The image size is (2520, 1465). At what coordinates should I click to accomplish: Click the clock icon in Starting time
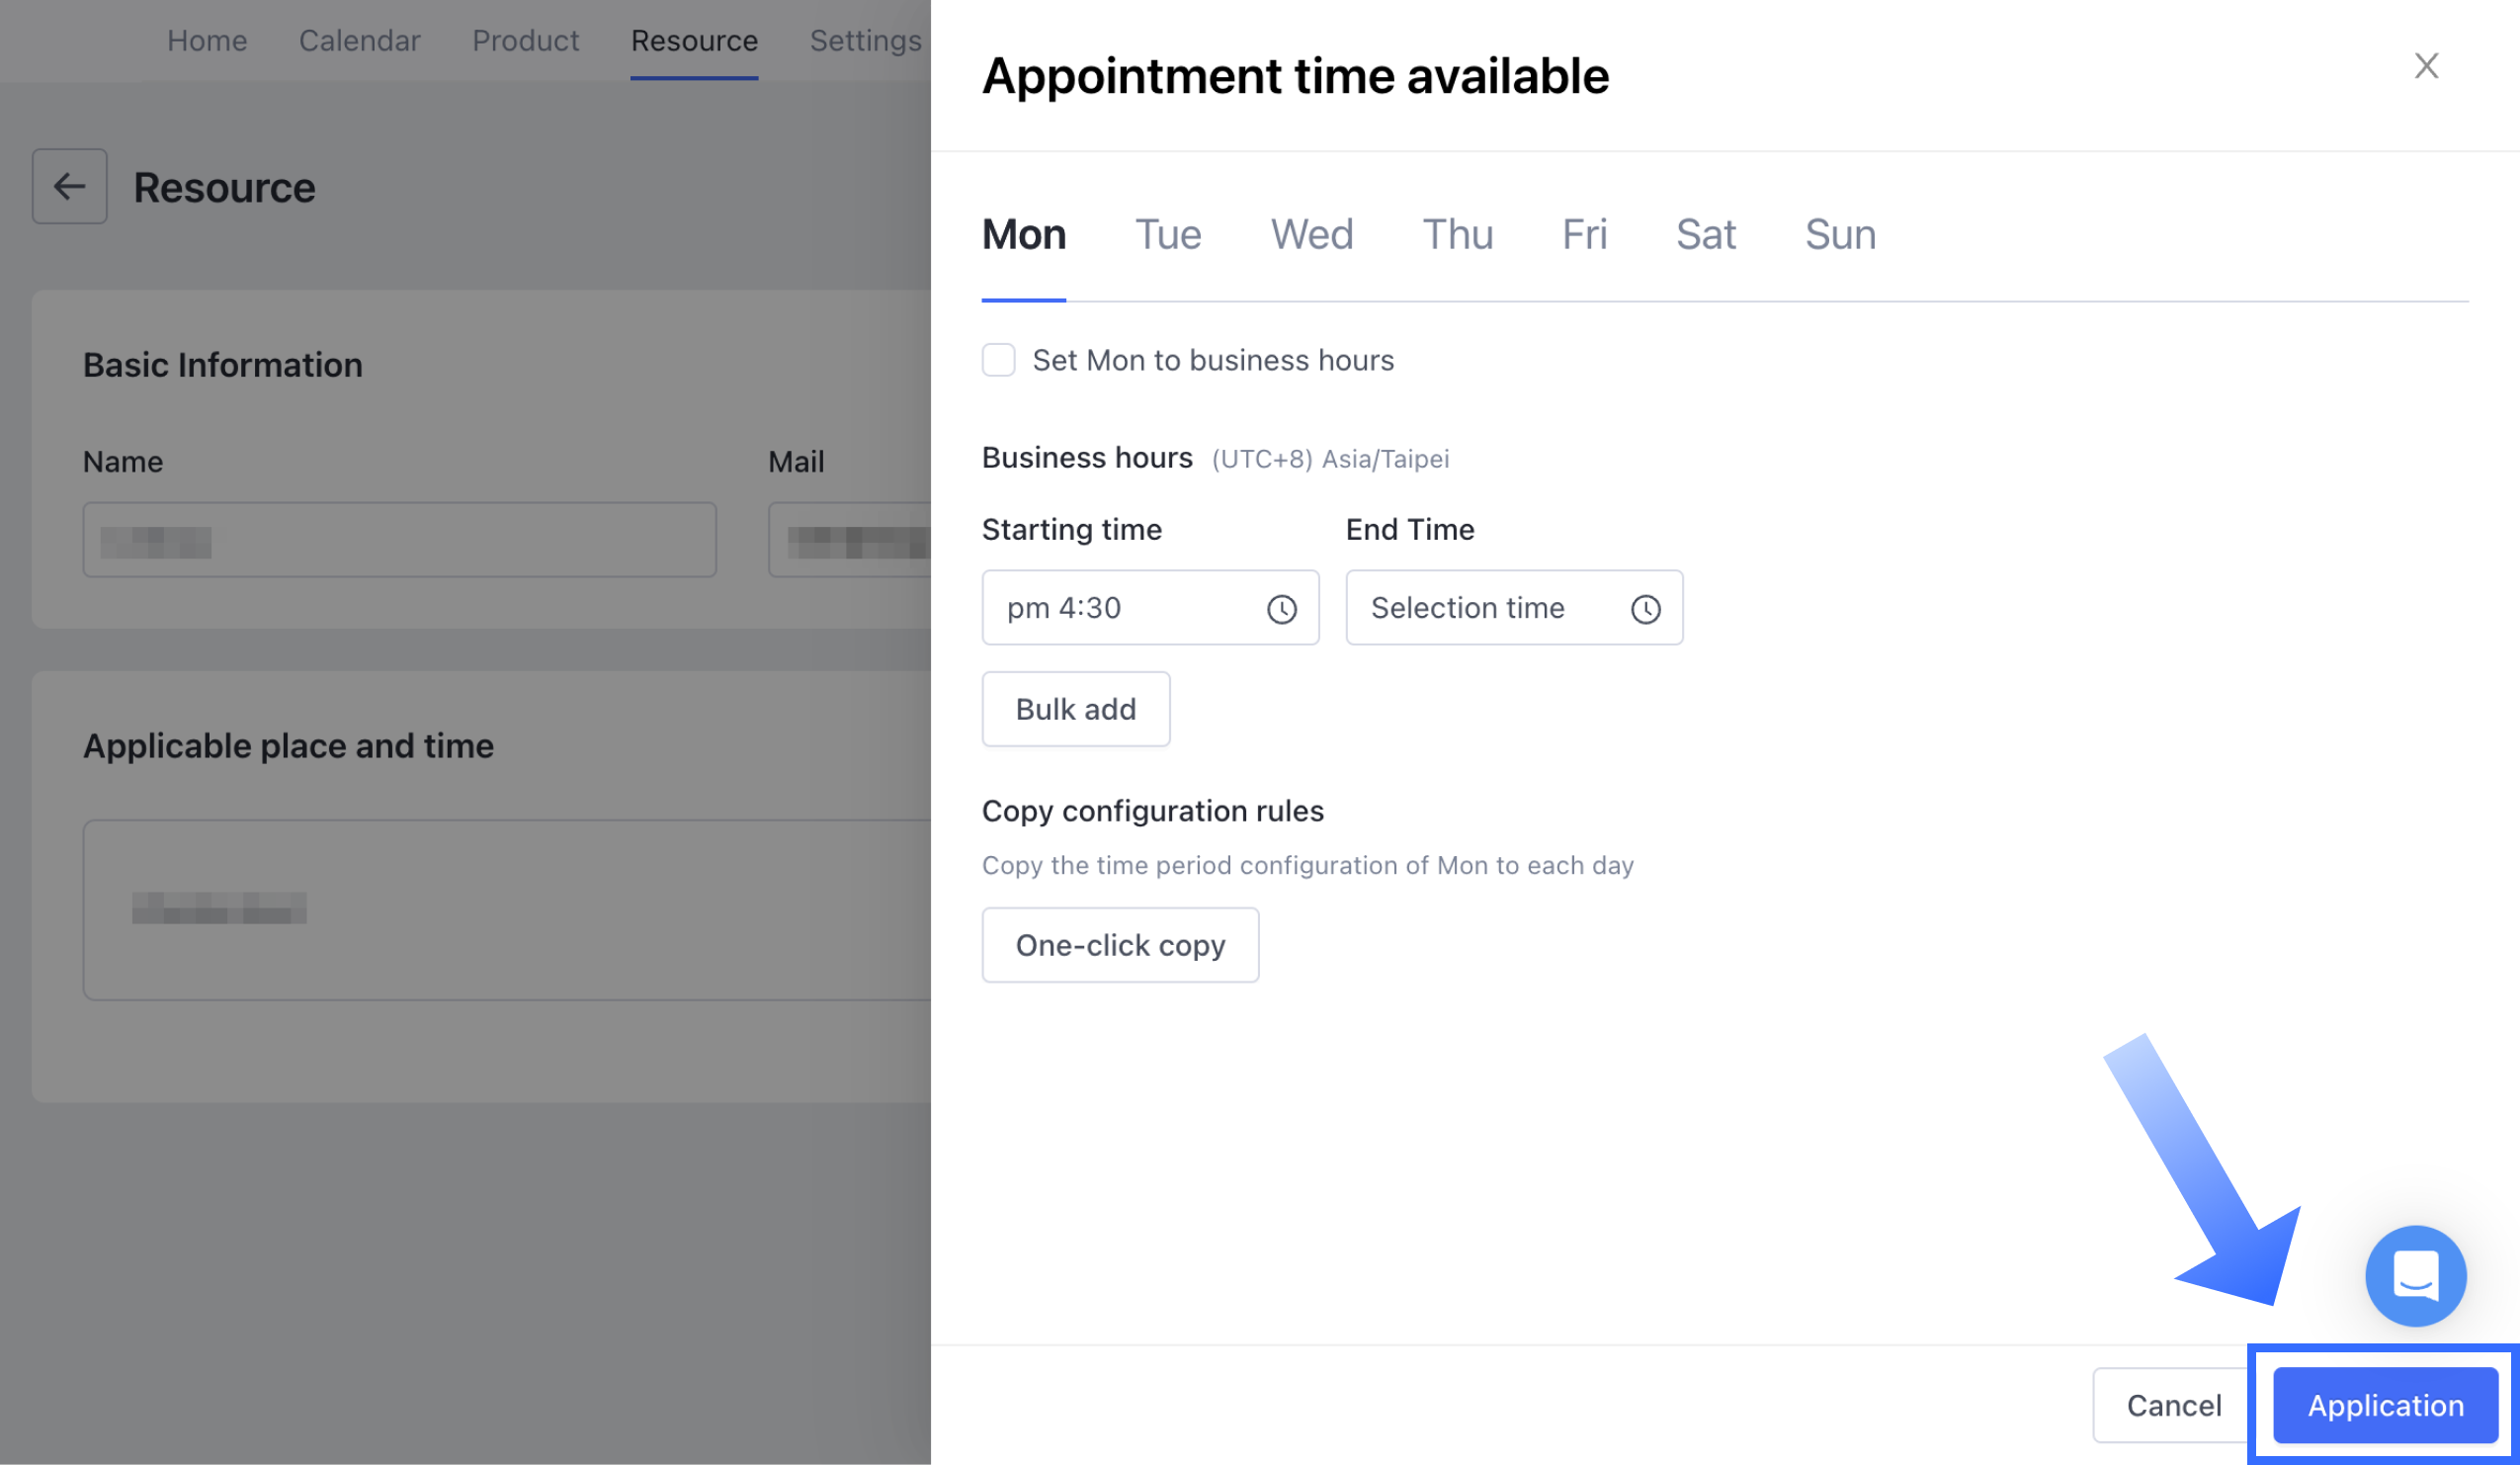pos(1281,609)
